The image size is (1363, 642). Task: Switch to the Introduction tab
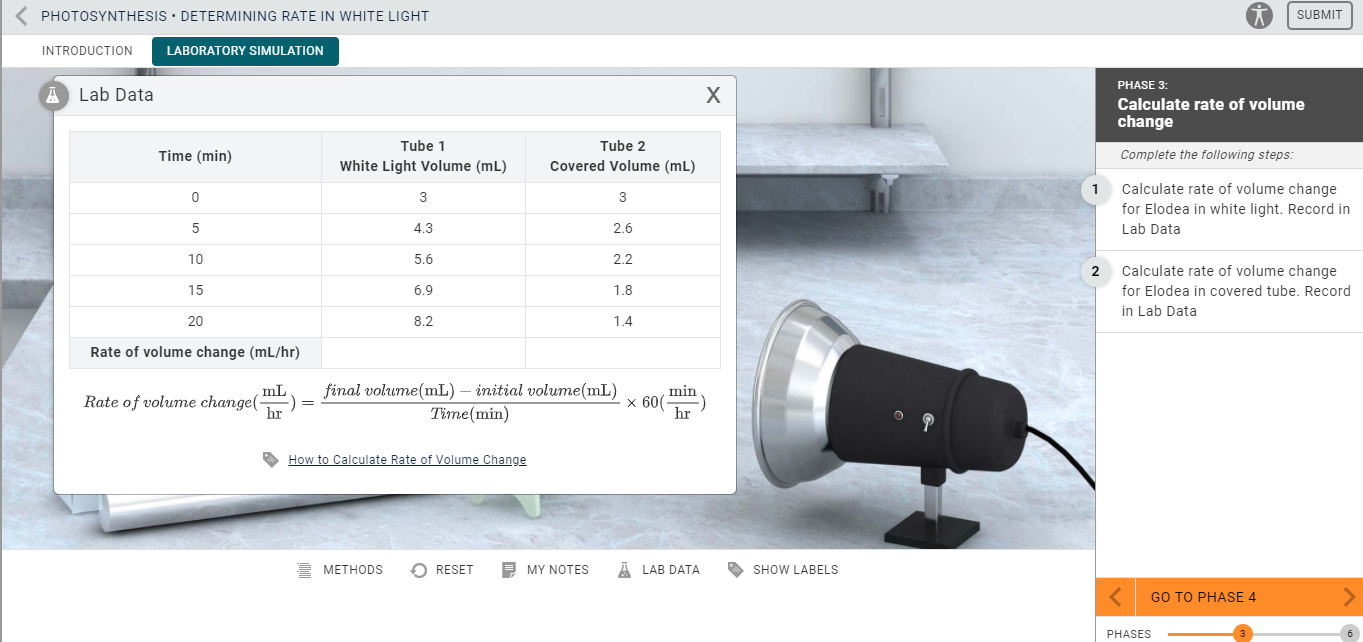(x=87, y=50)
